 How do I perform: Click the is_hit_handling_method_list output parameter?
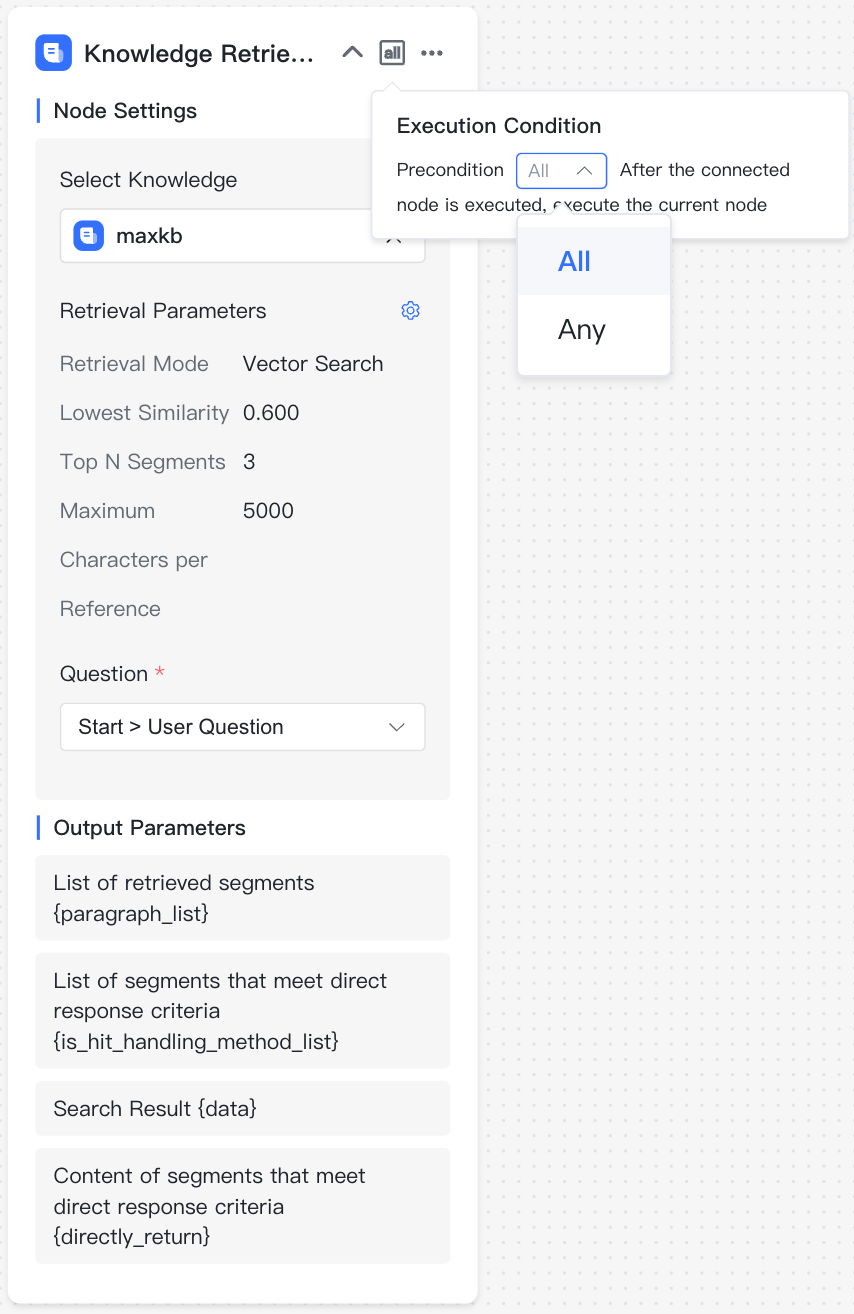pyautogui.click(x=242, y=1011)
